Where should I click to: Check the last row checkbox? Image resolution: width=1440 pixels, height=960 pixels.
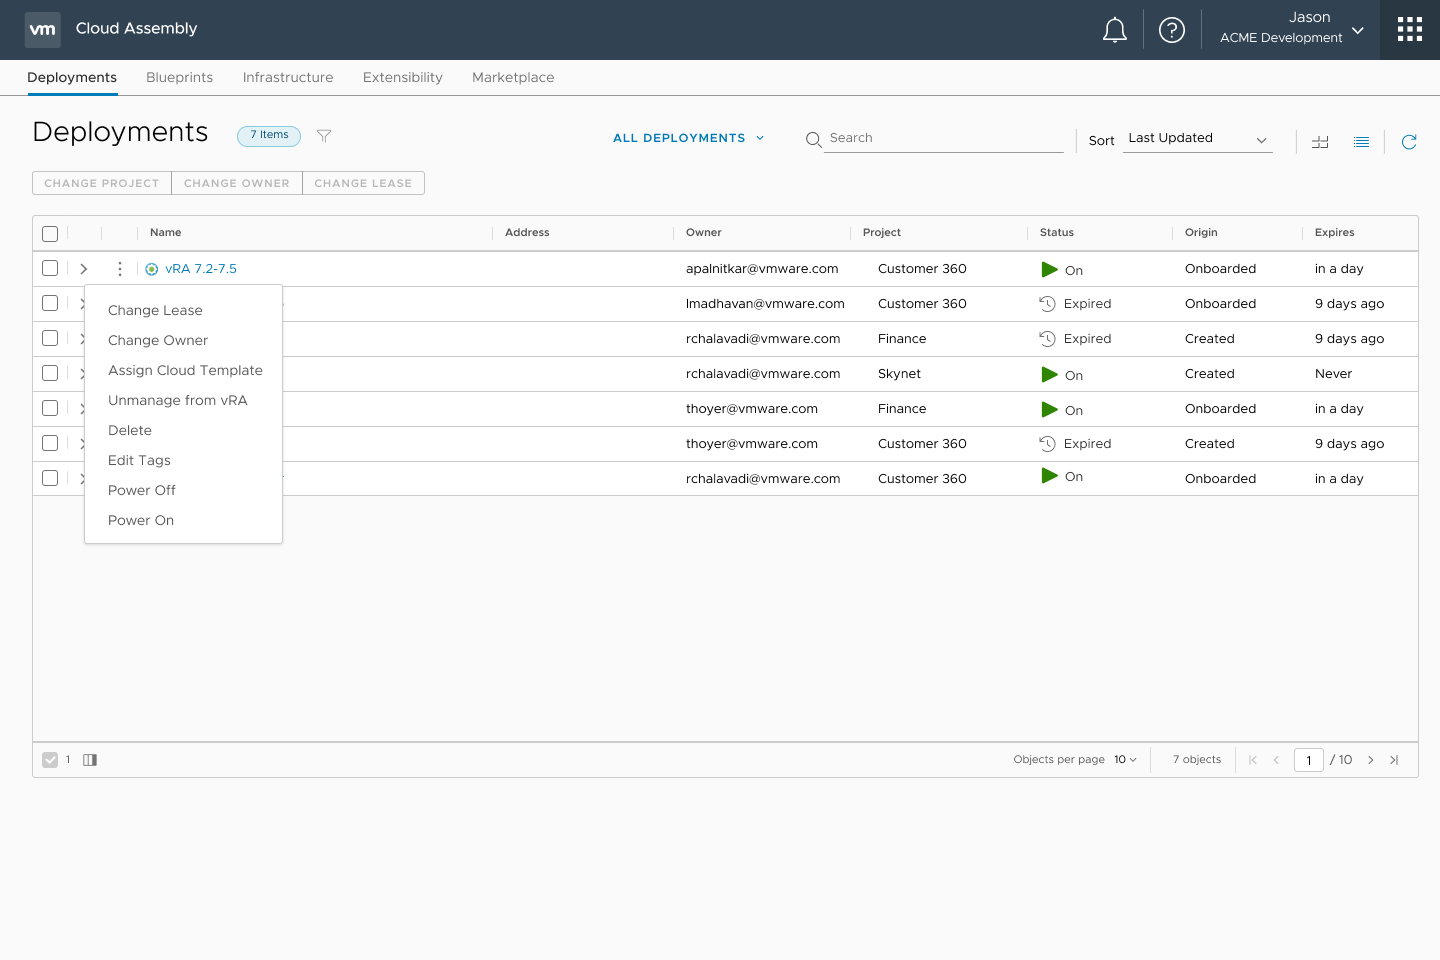click(x=50, y=478)
